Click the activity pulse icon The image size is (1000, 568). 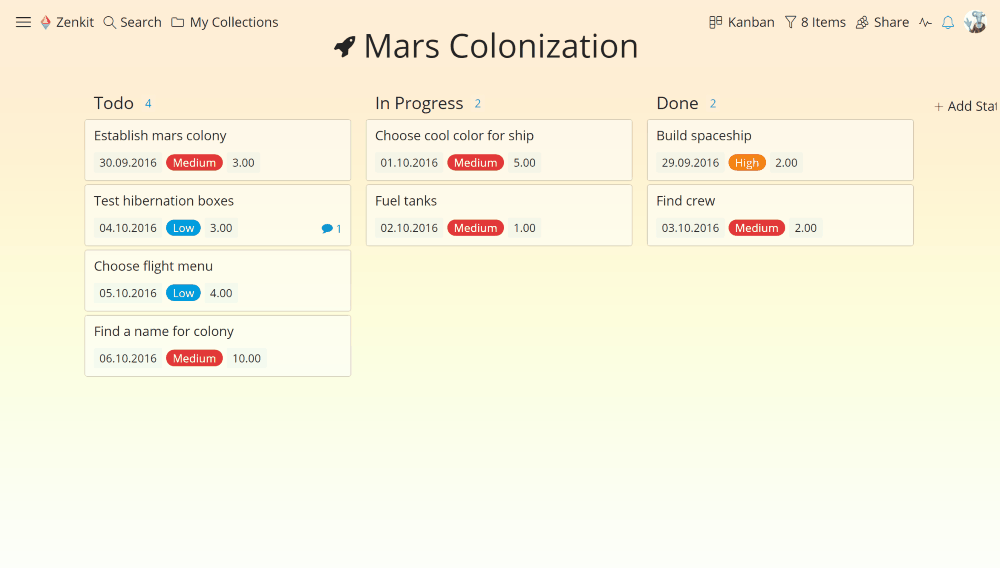pyautogui.click(x=925, y=22)
